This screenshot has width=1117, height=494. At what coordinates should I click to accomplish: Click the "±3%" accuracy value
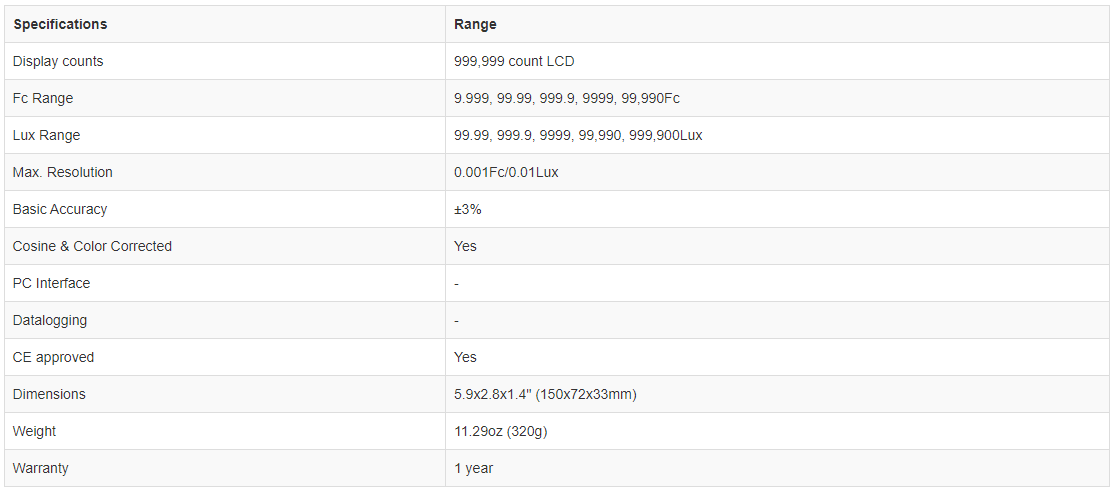tap(468, 209)
